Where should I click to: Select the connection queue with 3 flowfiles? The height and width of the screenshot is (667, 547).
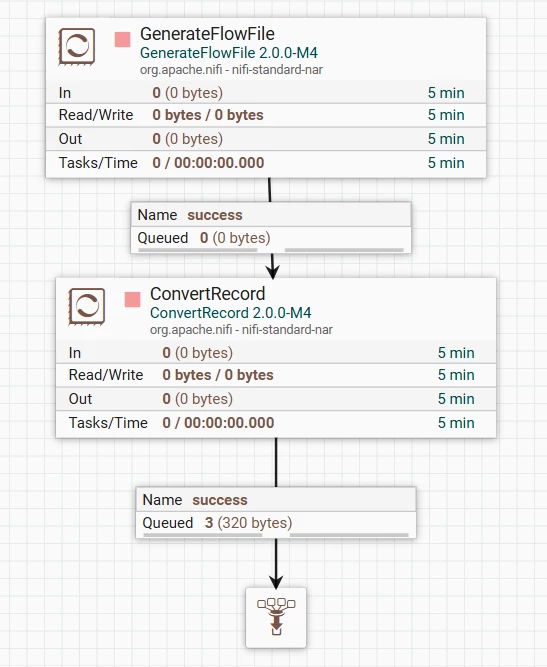tap(276, 513)
